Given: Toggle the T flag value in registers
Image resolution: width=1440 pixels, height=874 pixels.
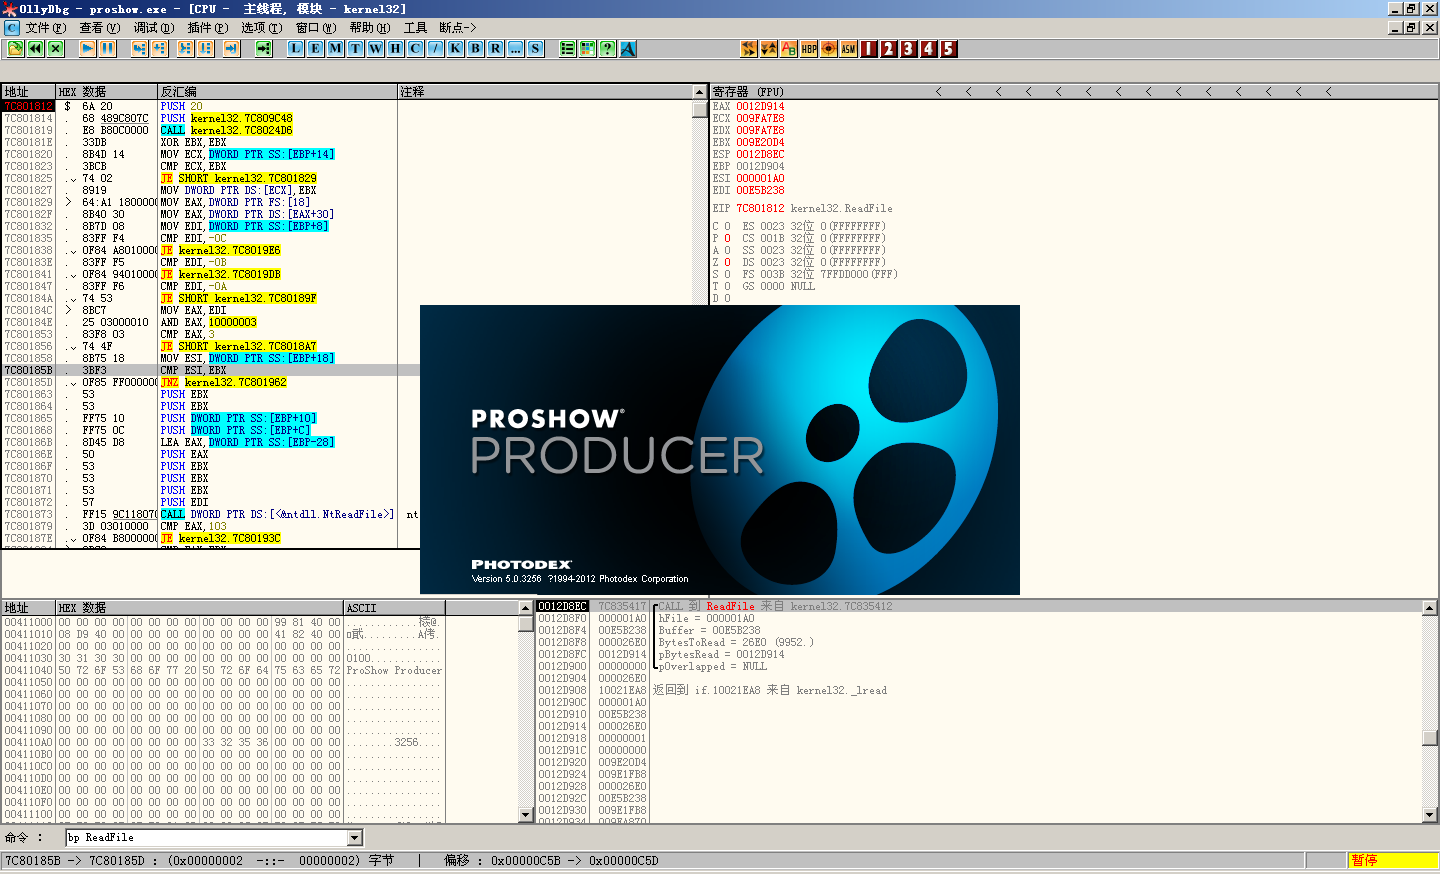Looking at the screenshot, I should point(727,286).
